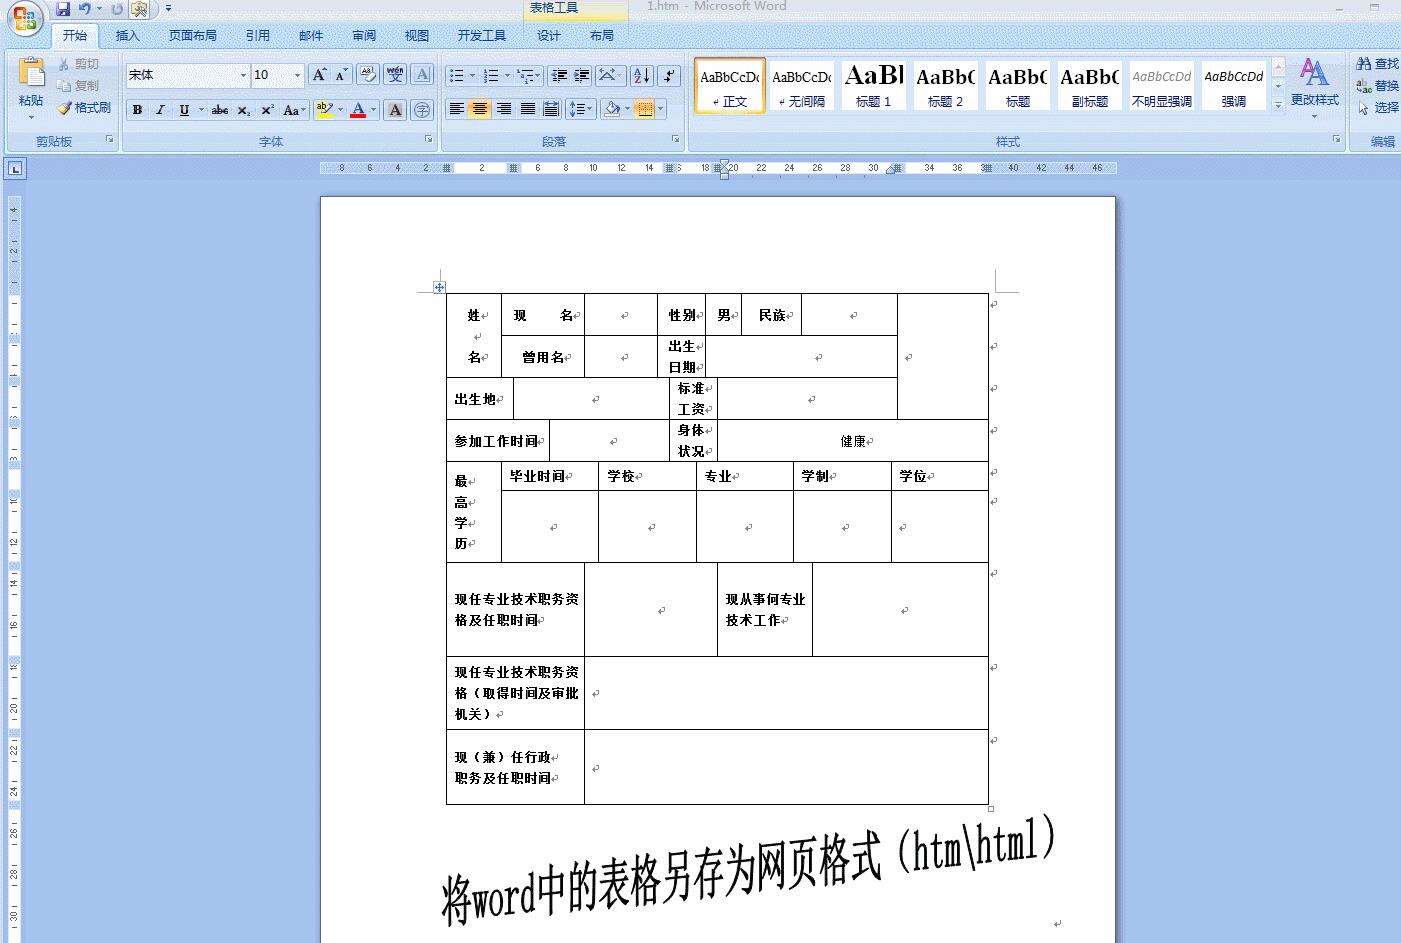Toggle bold formatting

(137, 109)
